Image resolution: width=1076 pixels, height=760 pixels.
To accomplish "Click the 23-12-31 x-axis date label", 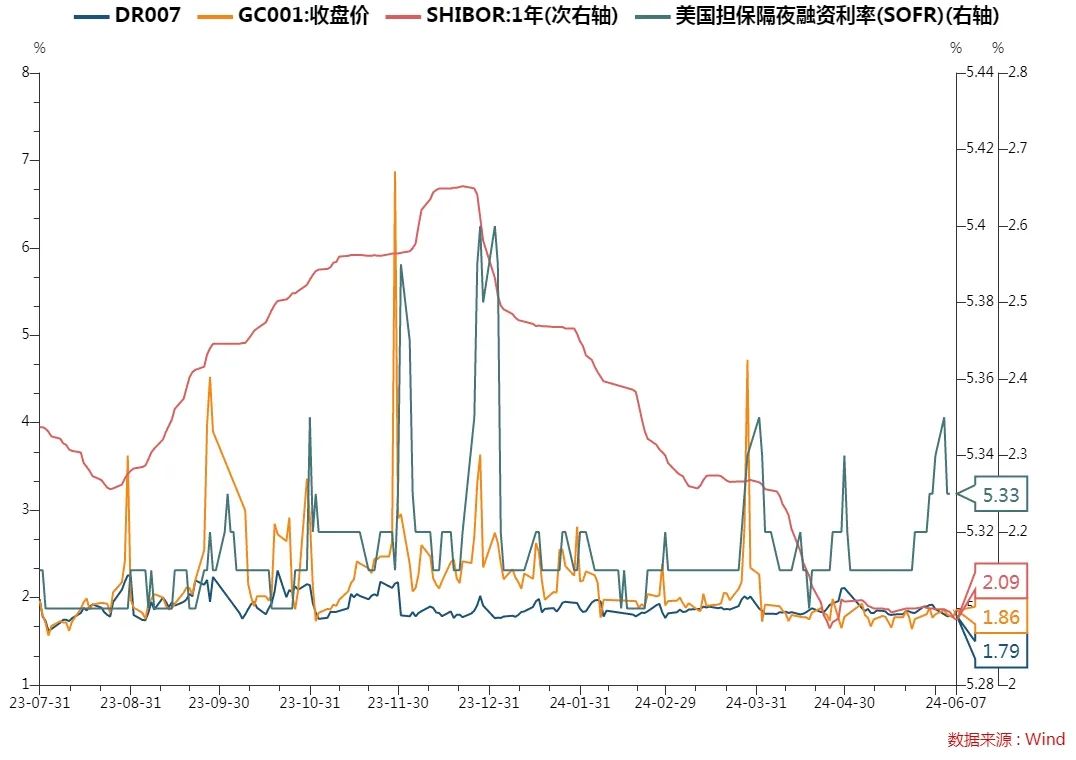I will (489, 702).
